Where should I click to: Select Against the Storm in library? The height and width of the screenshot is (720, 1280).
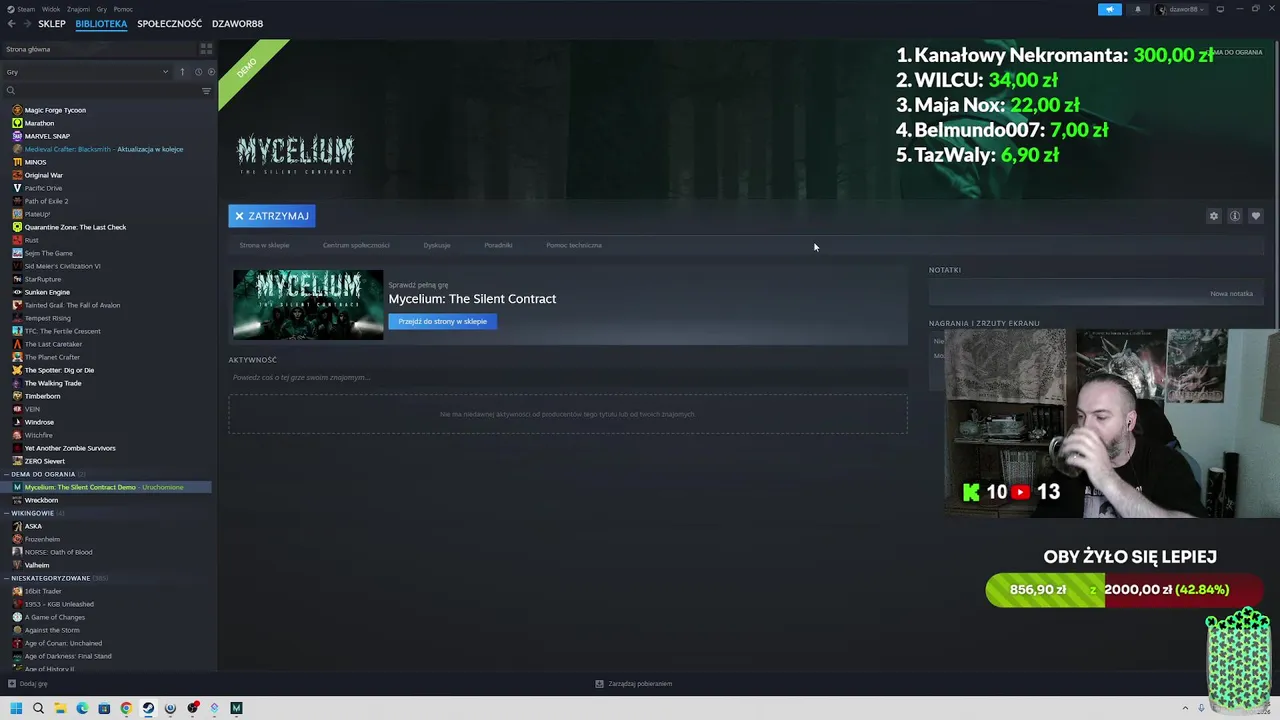52,630
